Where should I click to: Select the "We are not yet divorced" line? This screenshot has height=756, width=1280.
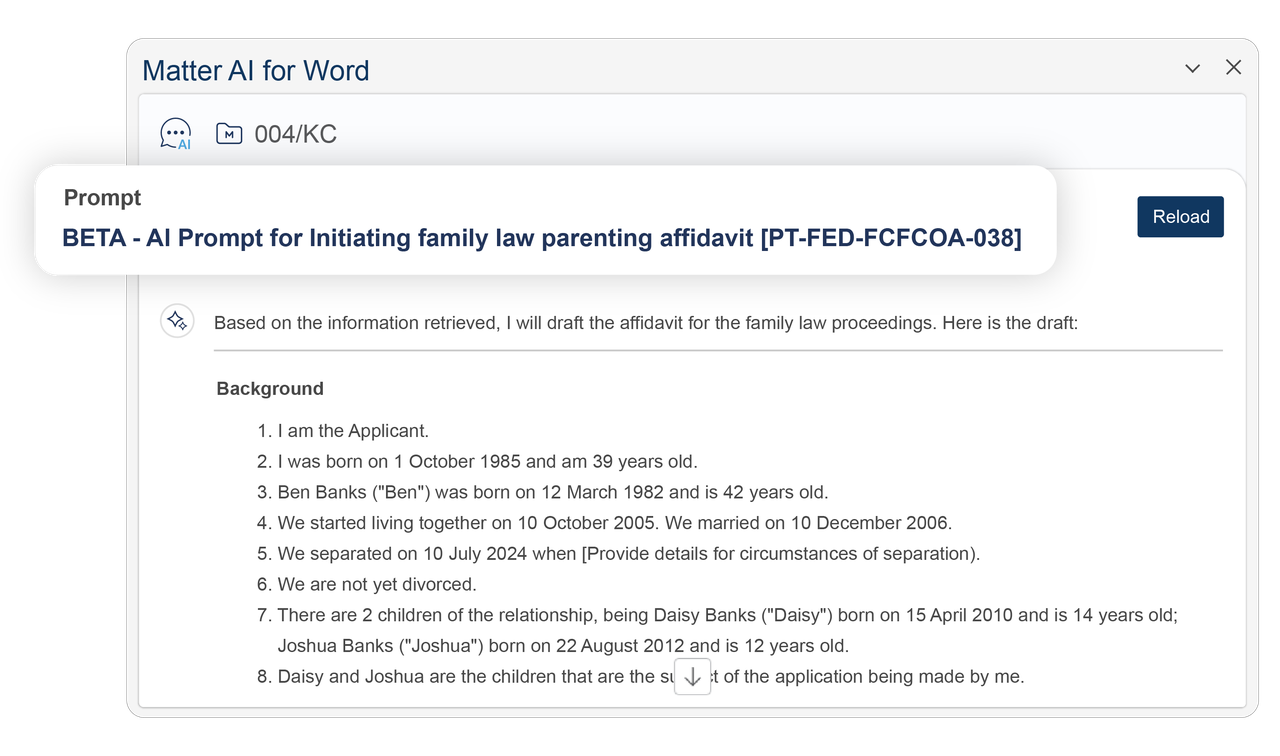pyautogui.click(x=376, y=584)
